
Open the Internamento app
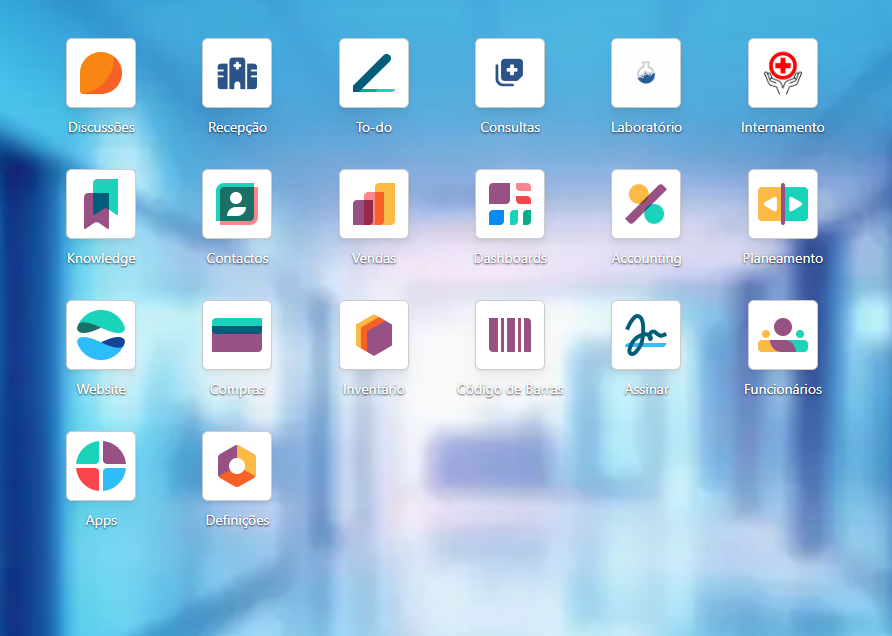tap(783, 73)
